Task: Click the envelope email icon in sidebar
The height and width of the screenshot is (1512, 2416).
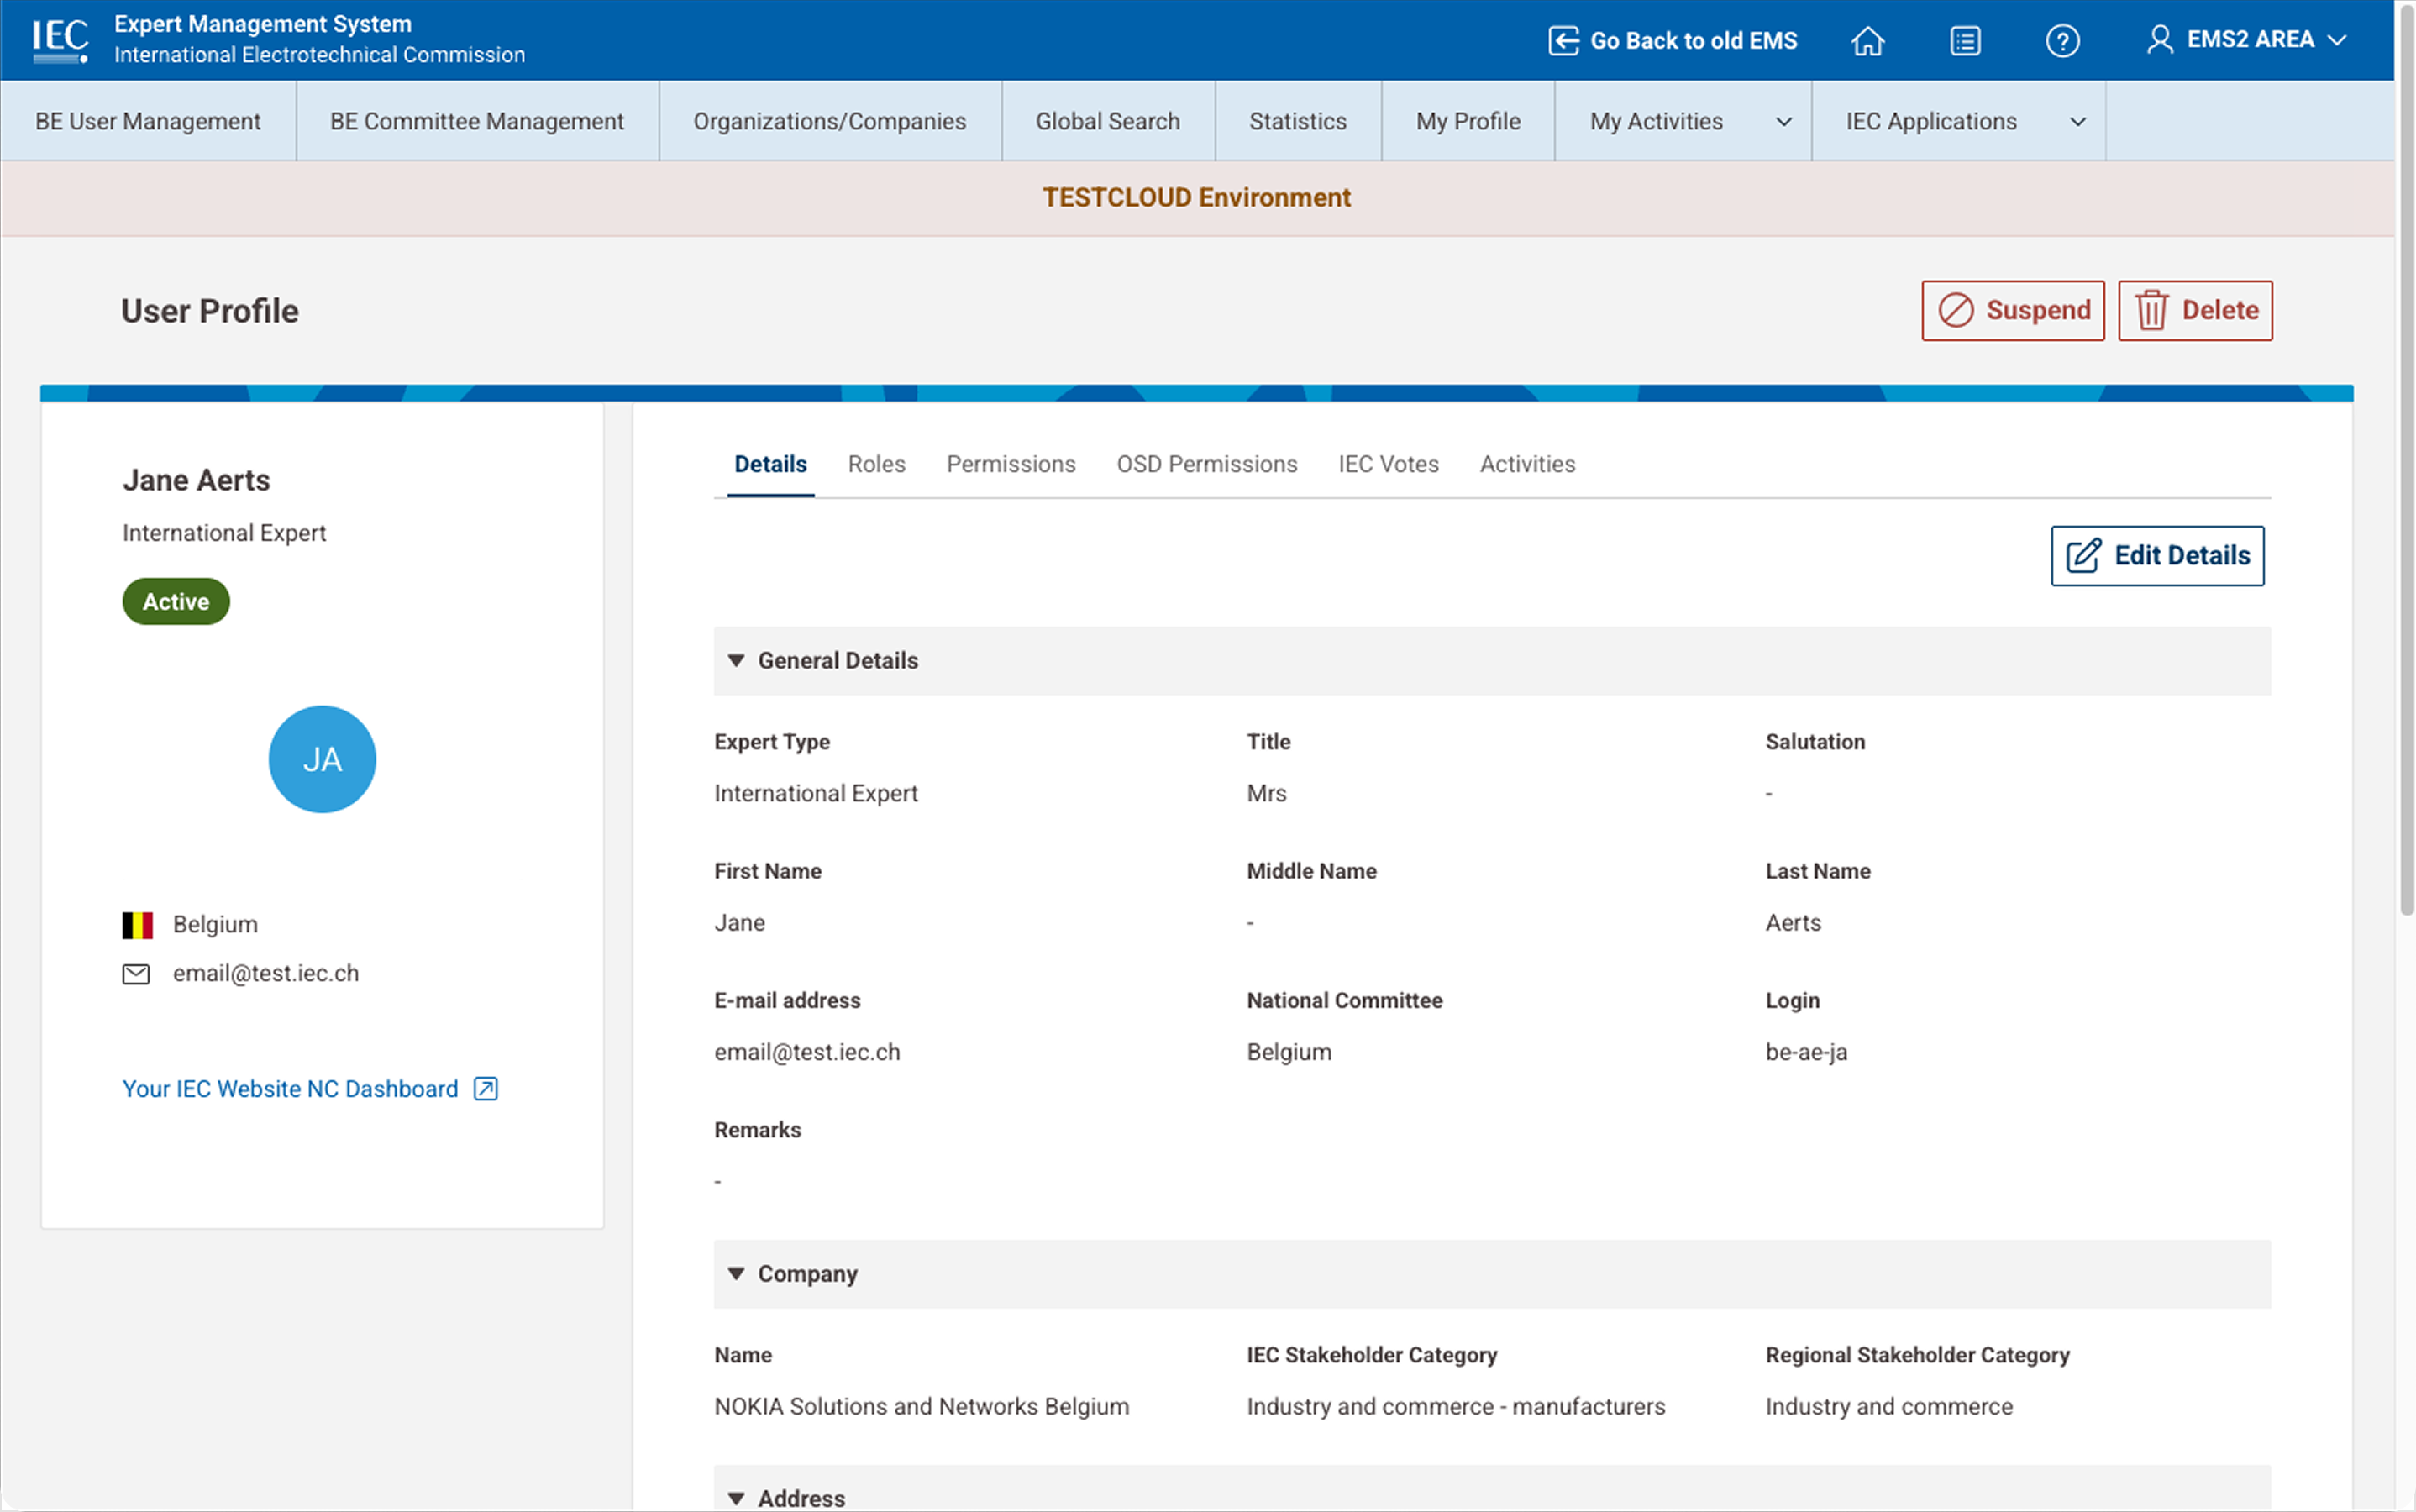Action: click(136, 974)
